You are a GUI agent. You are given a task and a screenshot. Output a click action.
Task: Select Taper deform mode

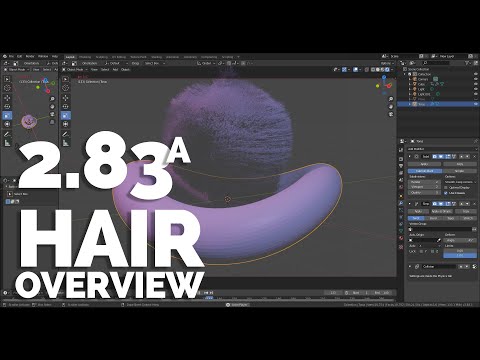pos(451,218)
